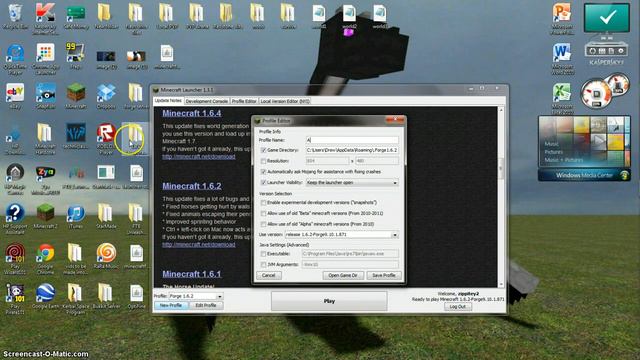Image resolution: width=640 pixels, height=360 pixels.
Task: Click the large Play button
Action: 329,301
